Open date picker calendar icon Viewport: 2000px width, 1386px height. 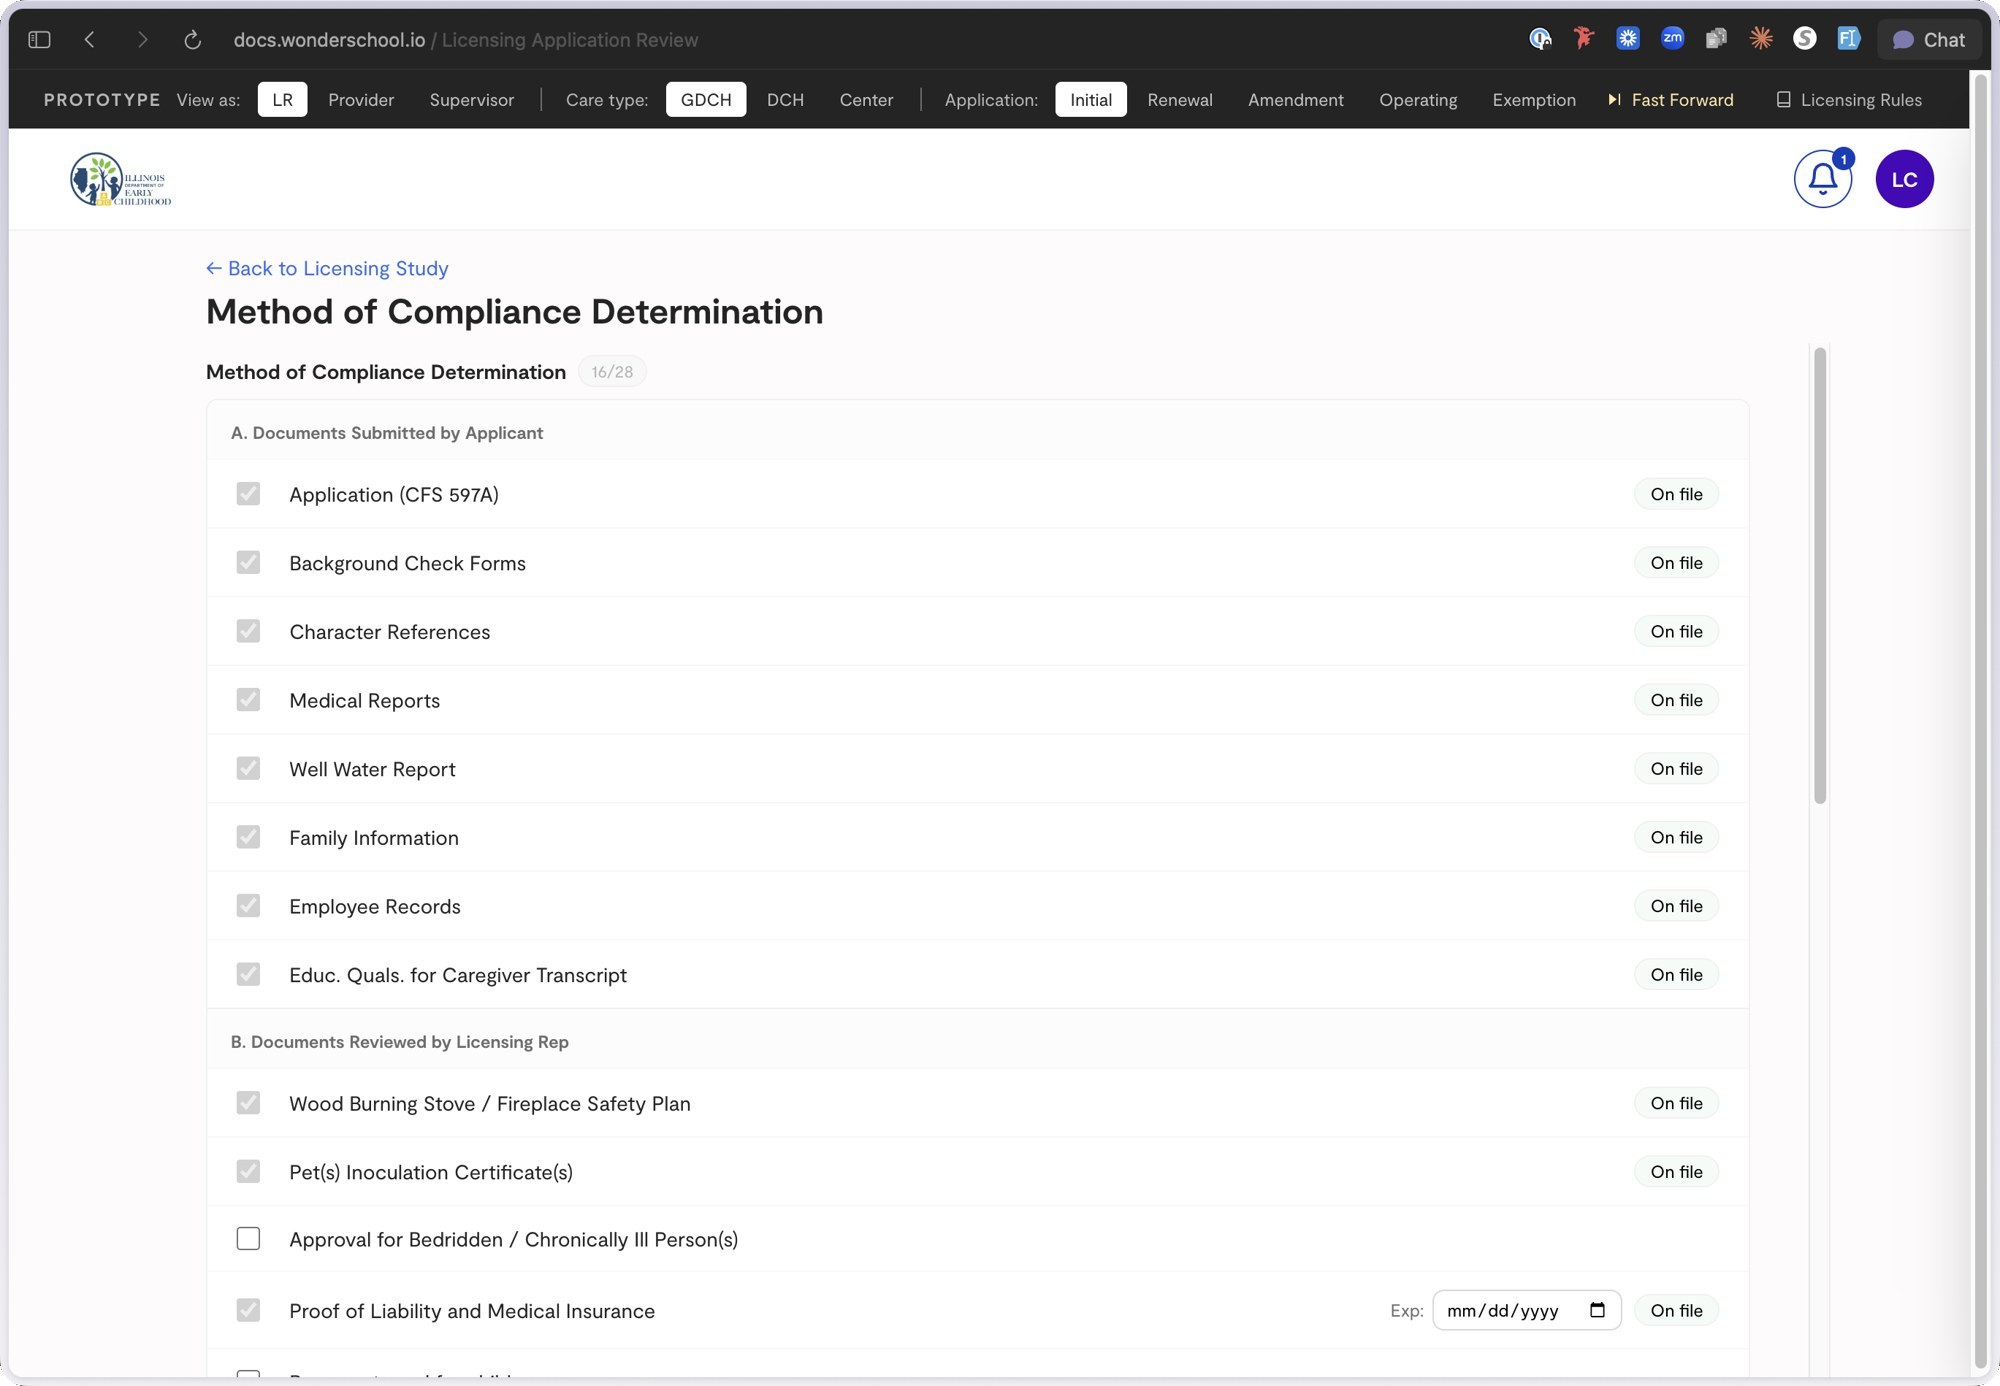point(1597,1310)
